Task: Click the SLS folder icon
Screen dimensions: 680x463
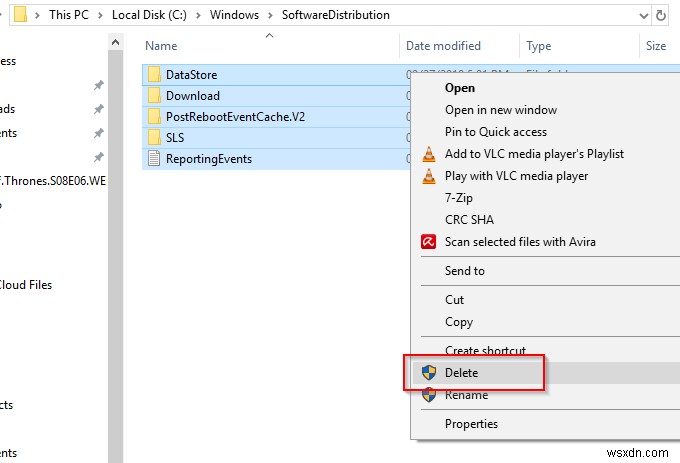Action: point(154,137)
